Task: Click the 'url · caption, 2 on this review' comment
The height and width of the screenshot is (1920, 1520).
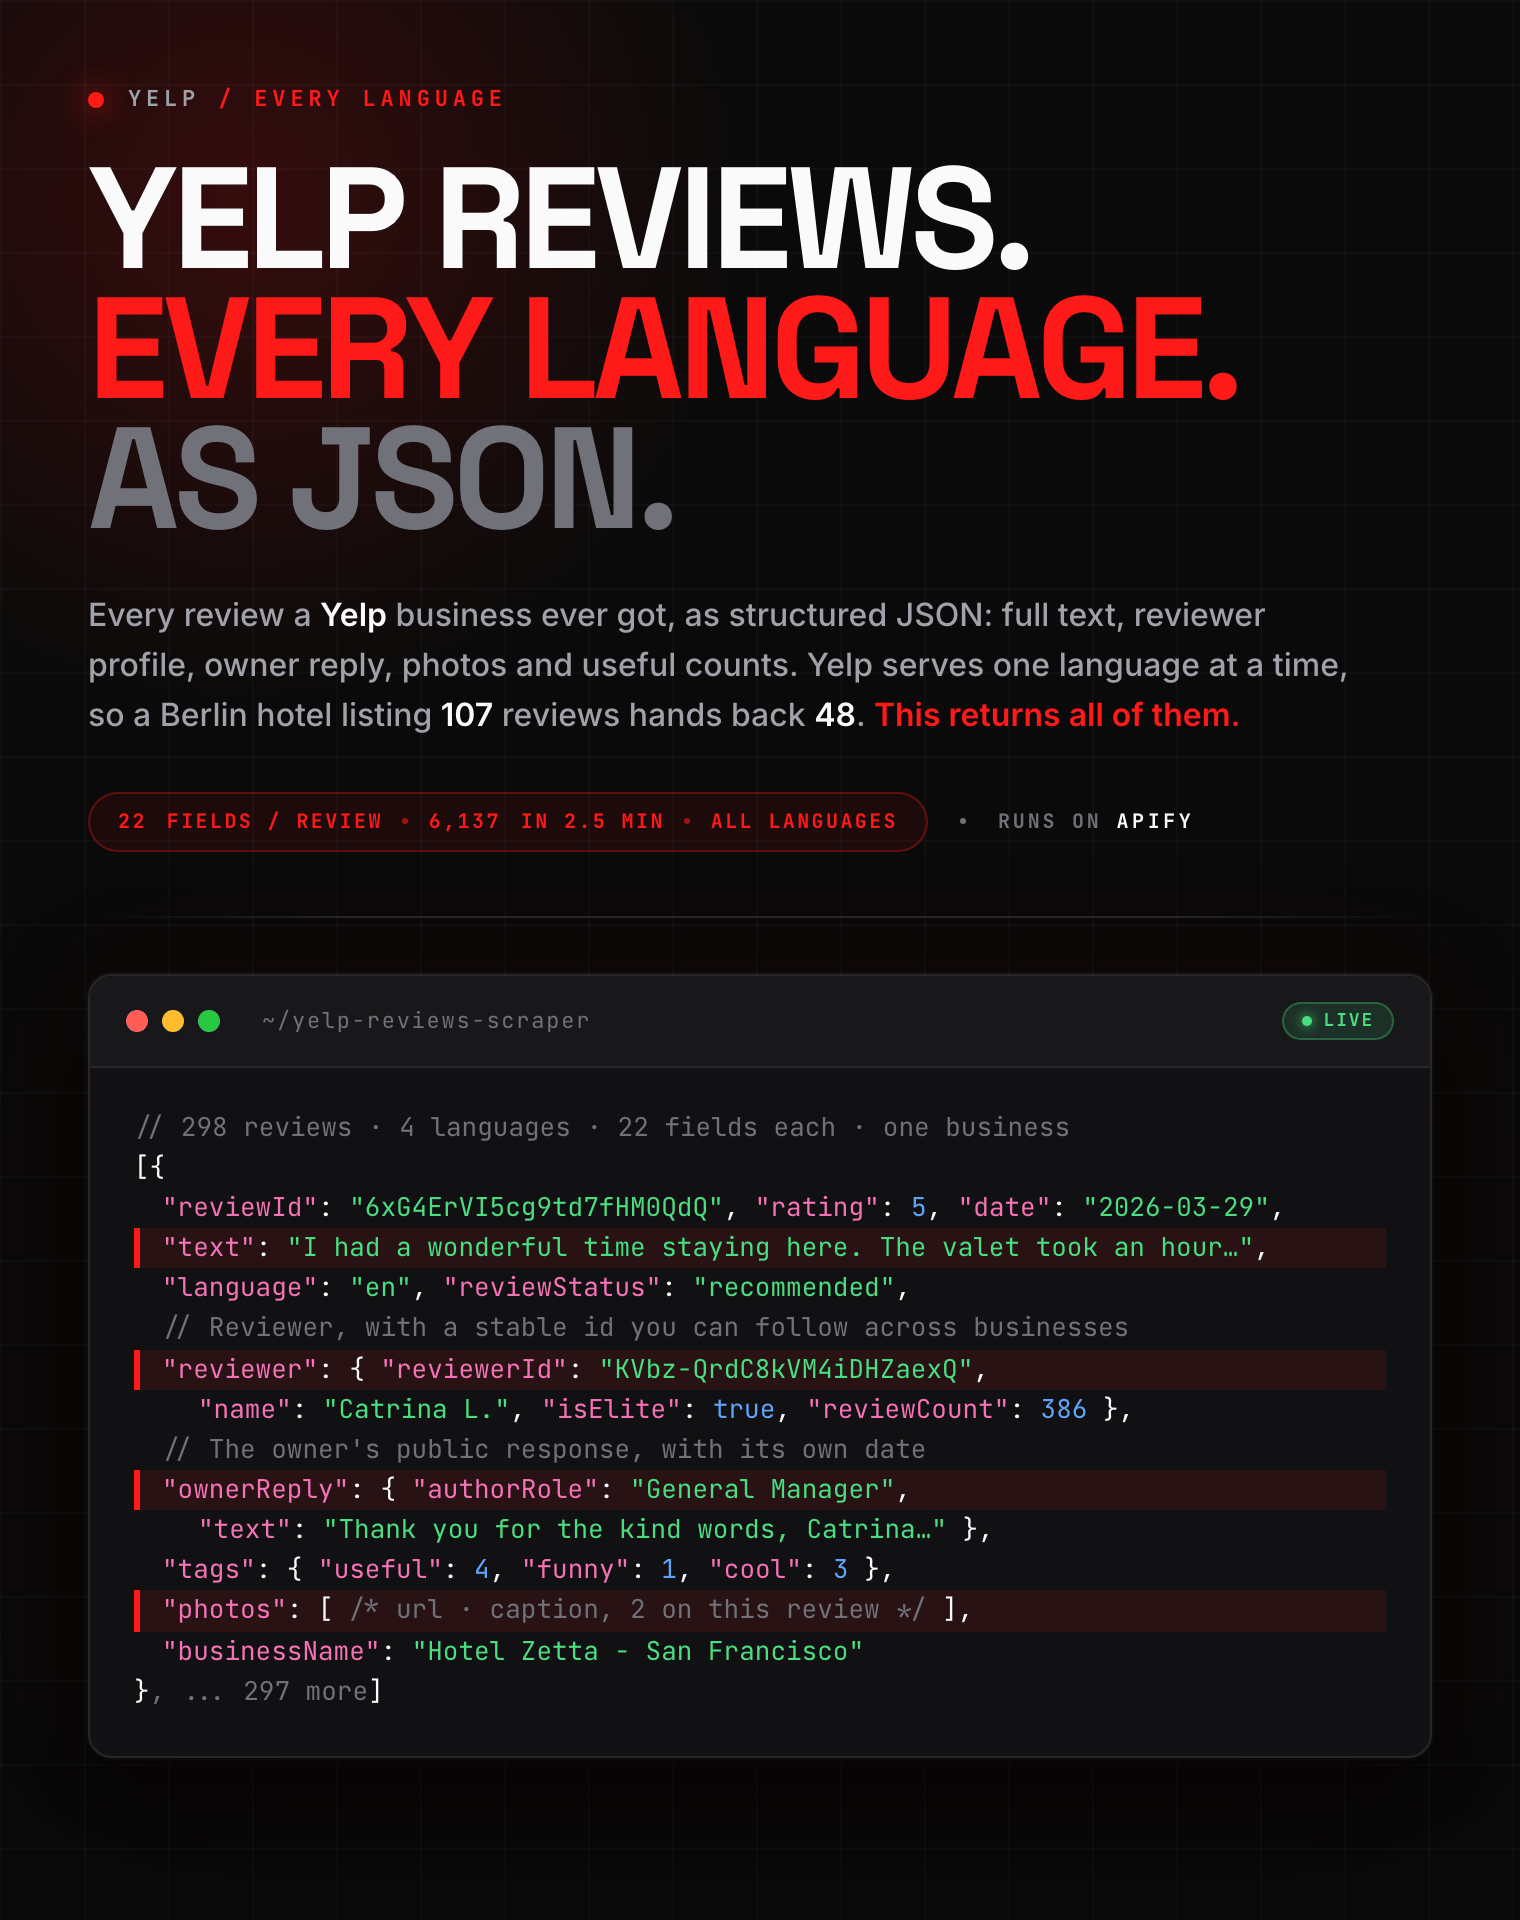Action: pyautogui.click(x=638, y=1610)
